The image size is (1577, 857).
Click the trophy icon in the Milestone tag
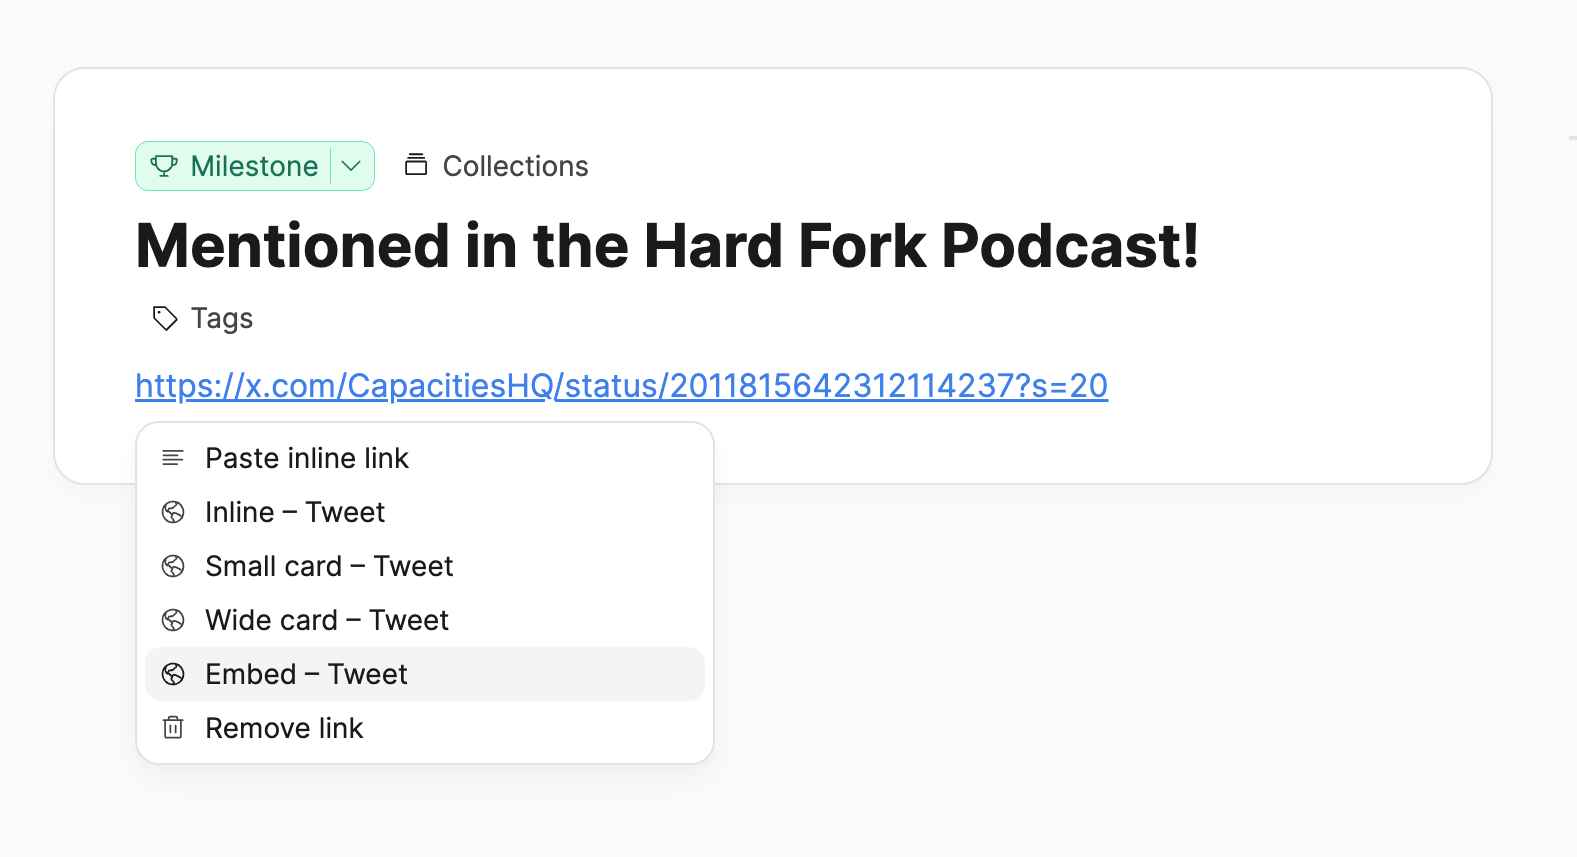click(164, 166)
